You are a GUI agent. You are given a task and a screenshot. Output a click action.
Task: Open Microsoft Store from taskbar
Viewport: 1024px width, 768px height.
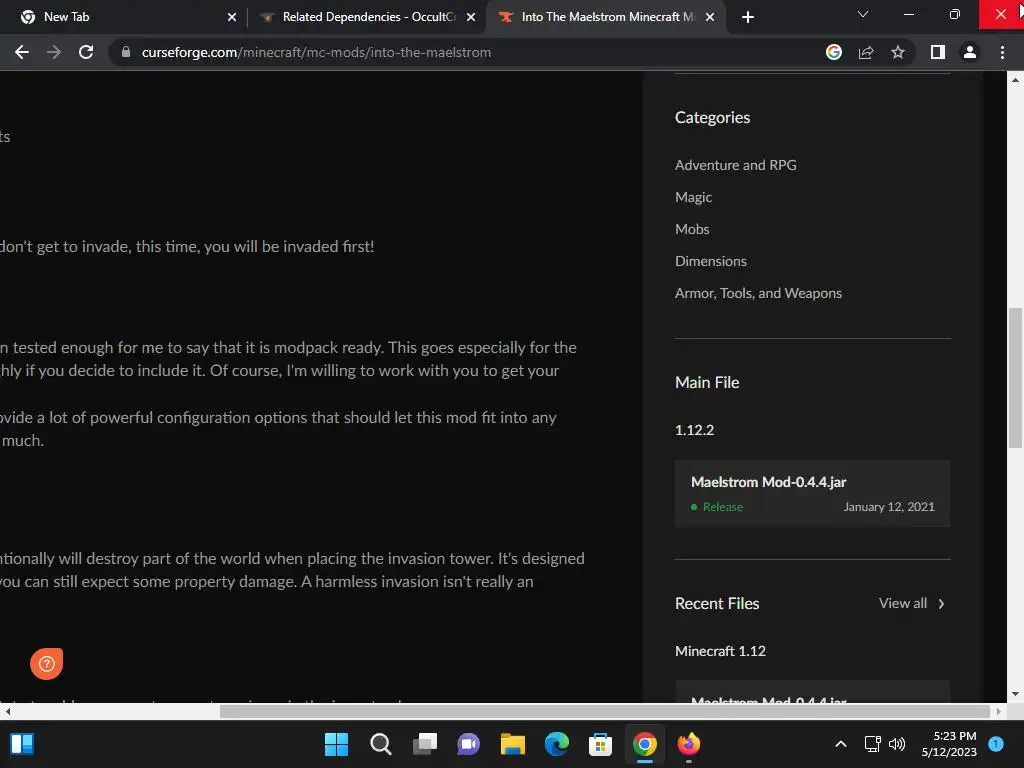[x=600, y=744]
